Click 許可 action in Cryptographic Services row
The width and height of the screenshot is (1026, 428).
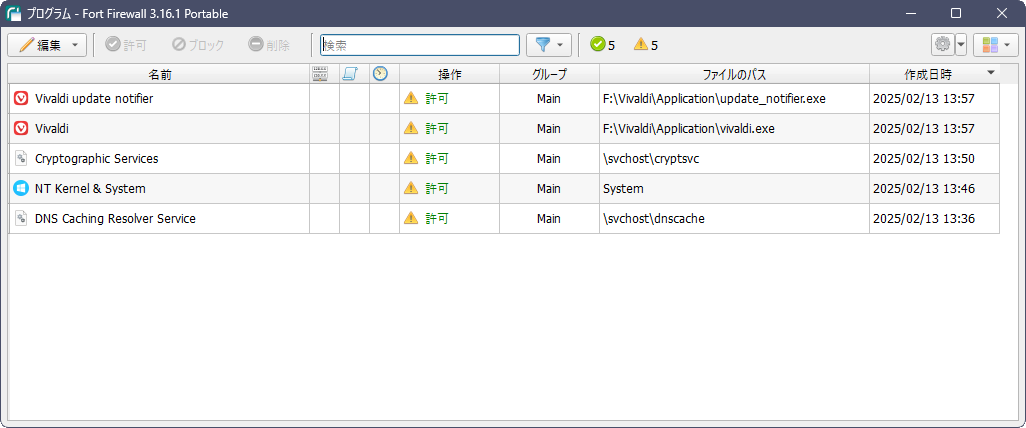[x=437, y=158]
